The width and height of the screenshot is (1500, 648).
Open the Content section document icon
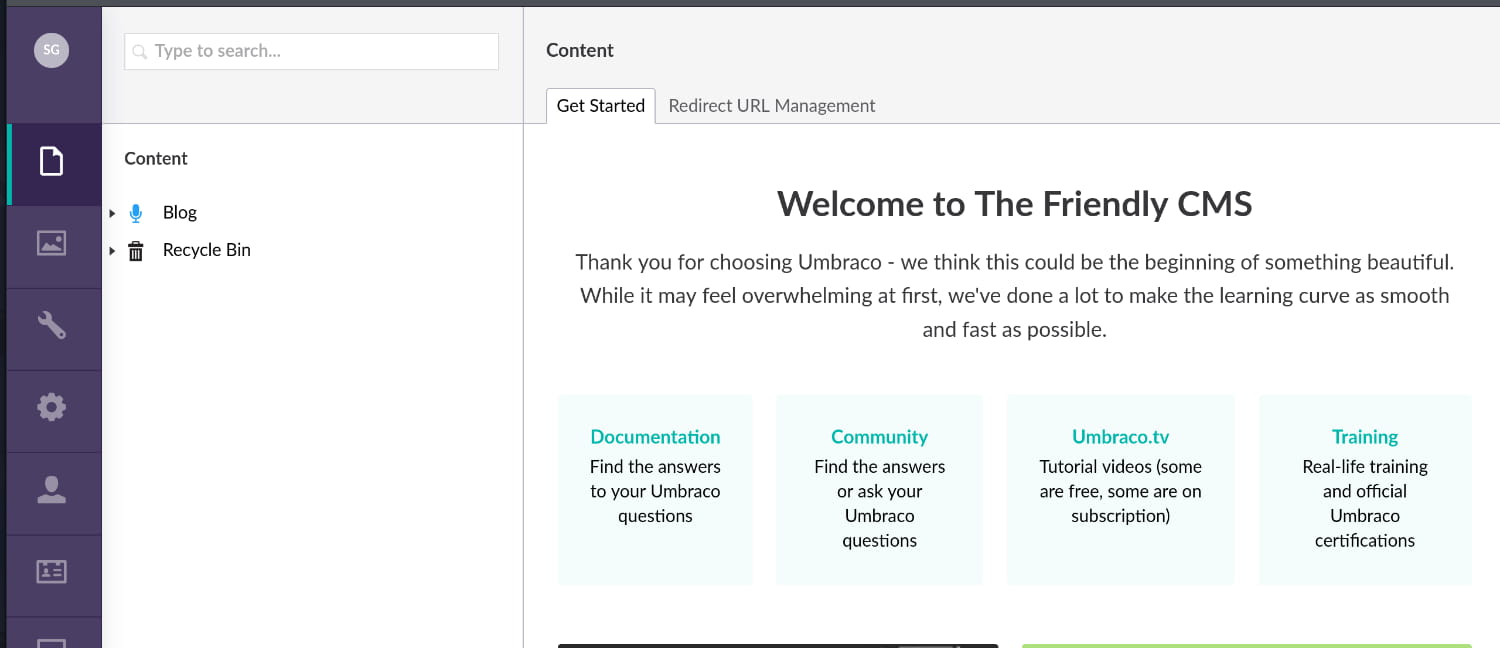pyautogui.click(x=51, y=161)
